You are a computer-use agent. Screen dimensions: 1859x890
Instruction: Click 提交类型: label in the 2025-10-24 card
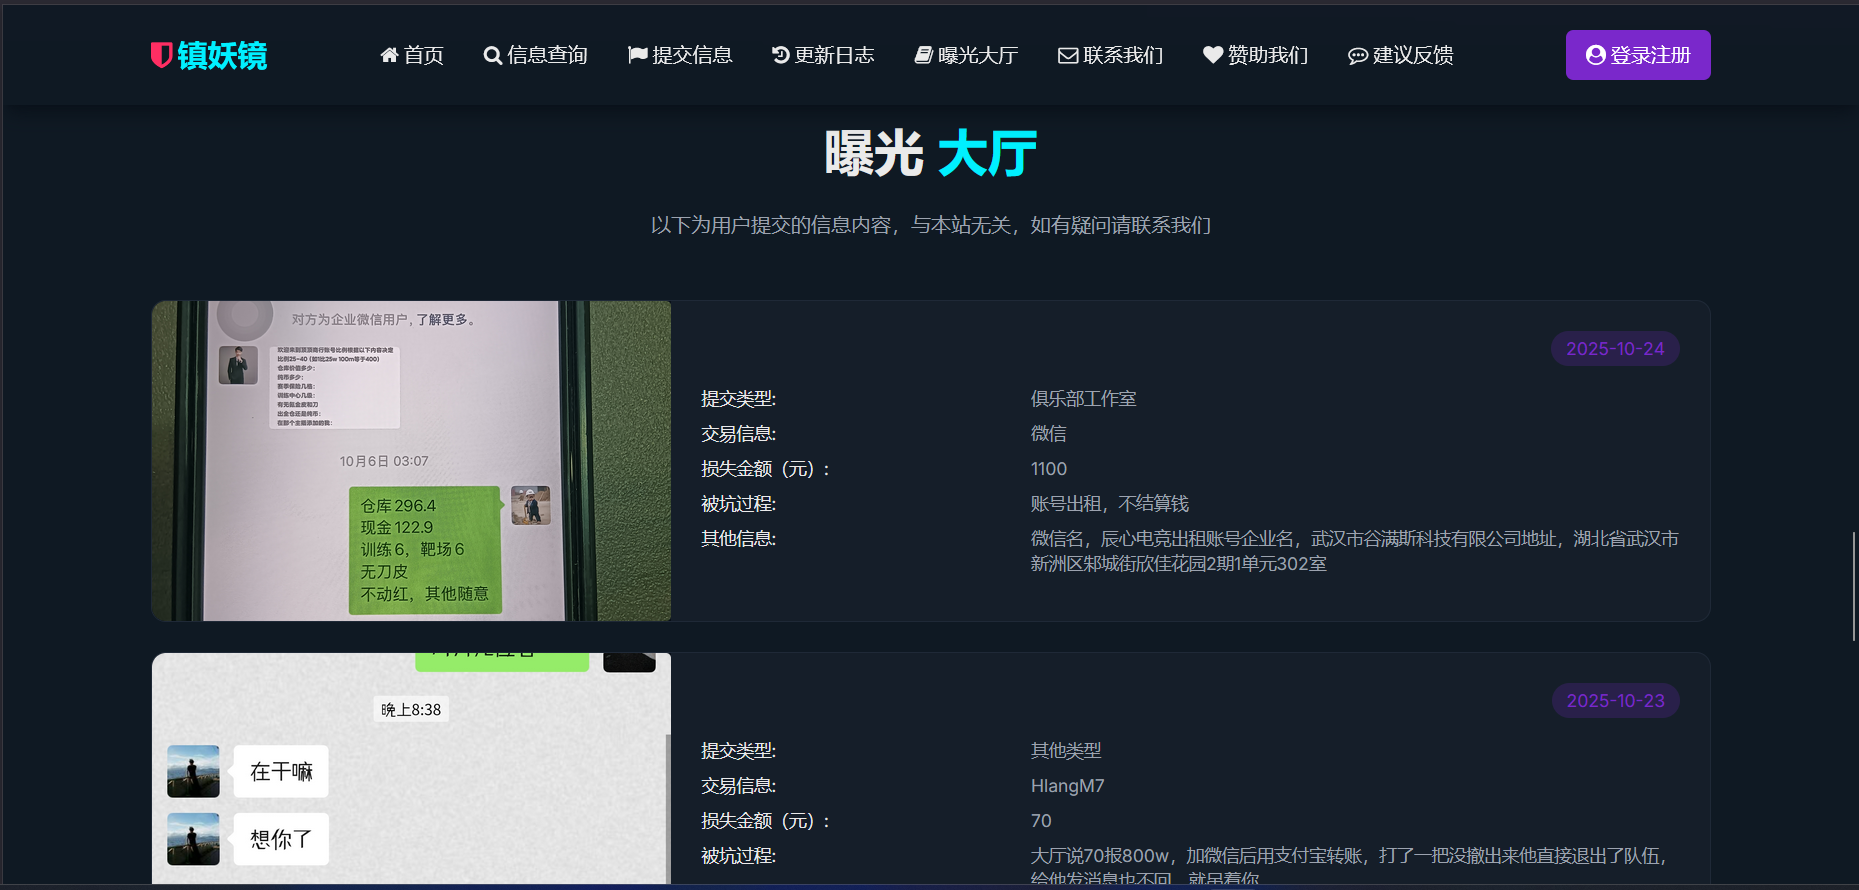(739, 399)
